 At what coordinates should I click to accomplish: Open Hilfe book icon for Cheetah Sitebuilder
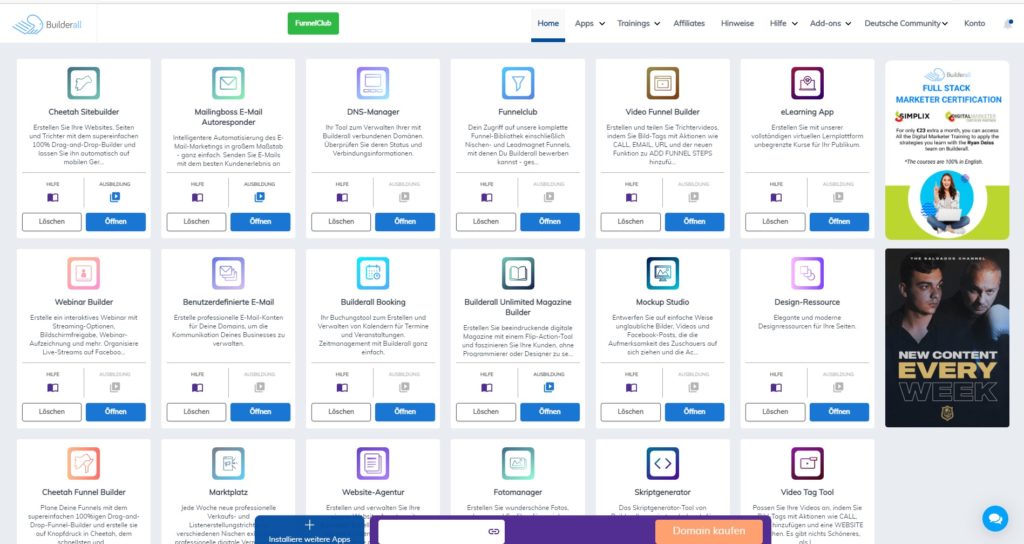tap(53, 197)
